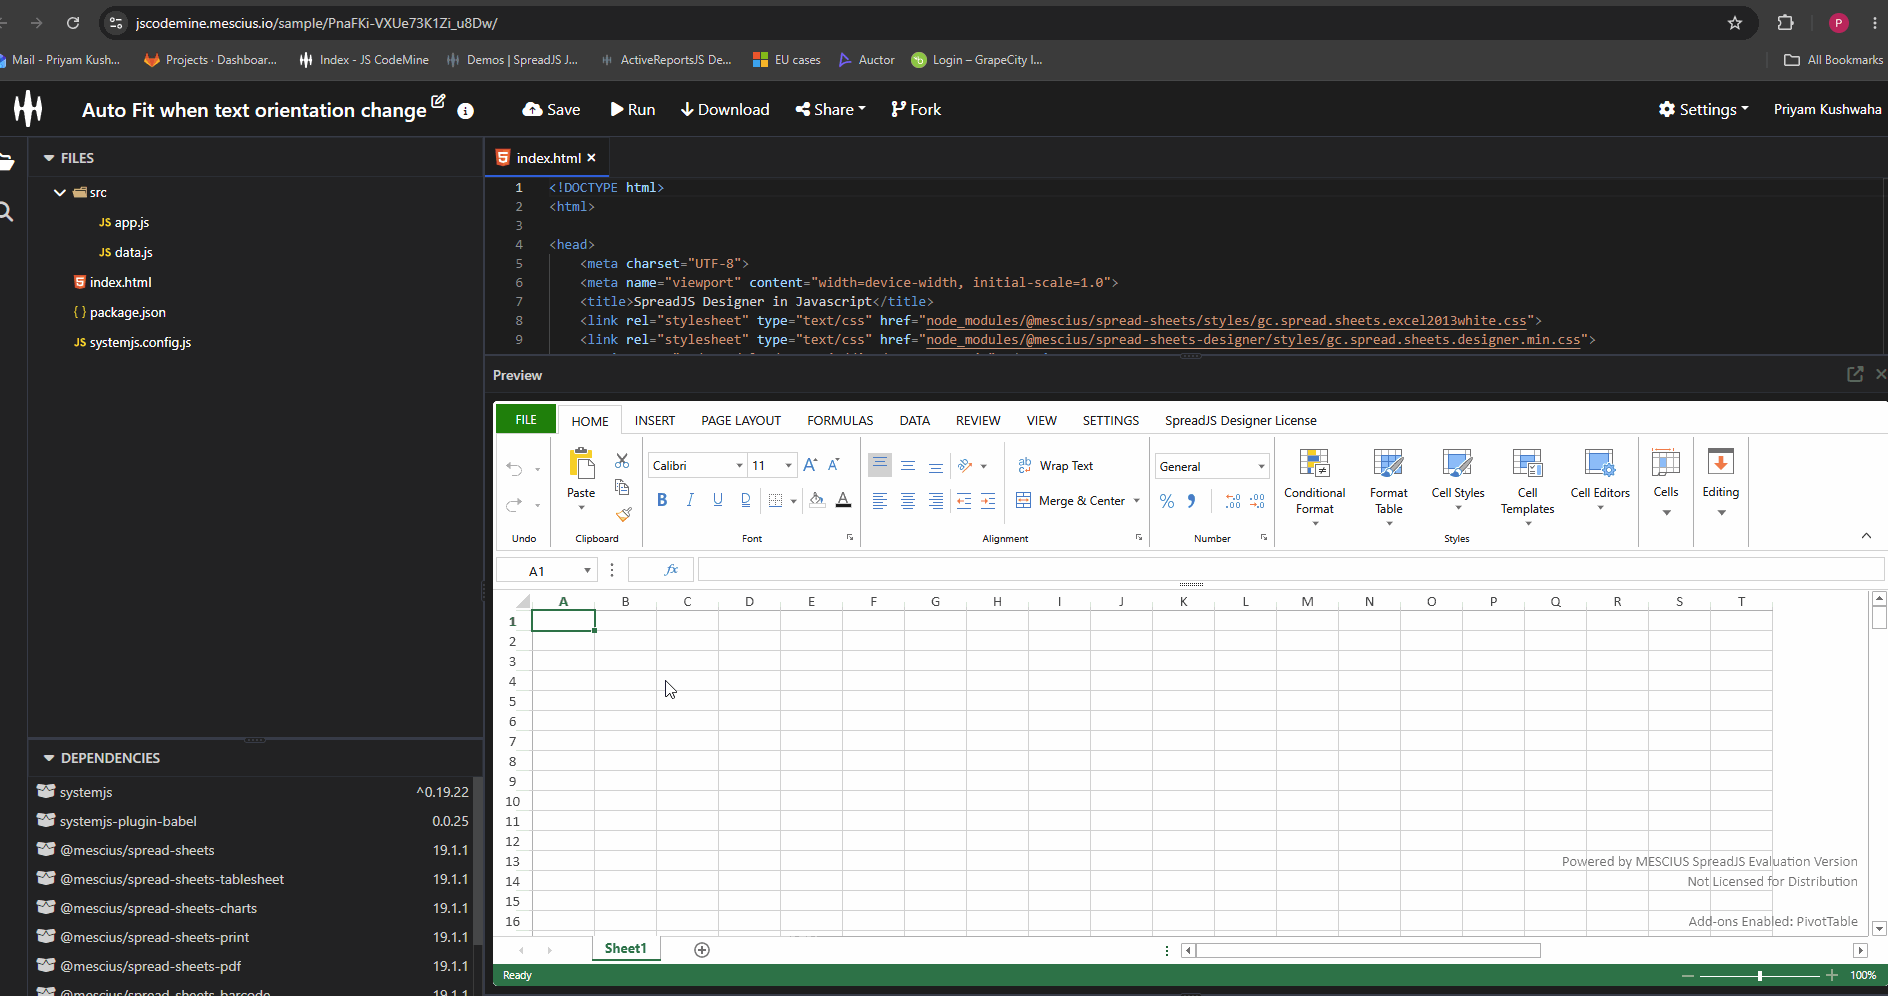
Task: Apply percent style number format
Action: 1167,501
